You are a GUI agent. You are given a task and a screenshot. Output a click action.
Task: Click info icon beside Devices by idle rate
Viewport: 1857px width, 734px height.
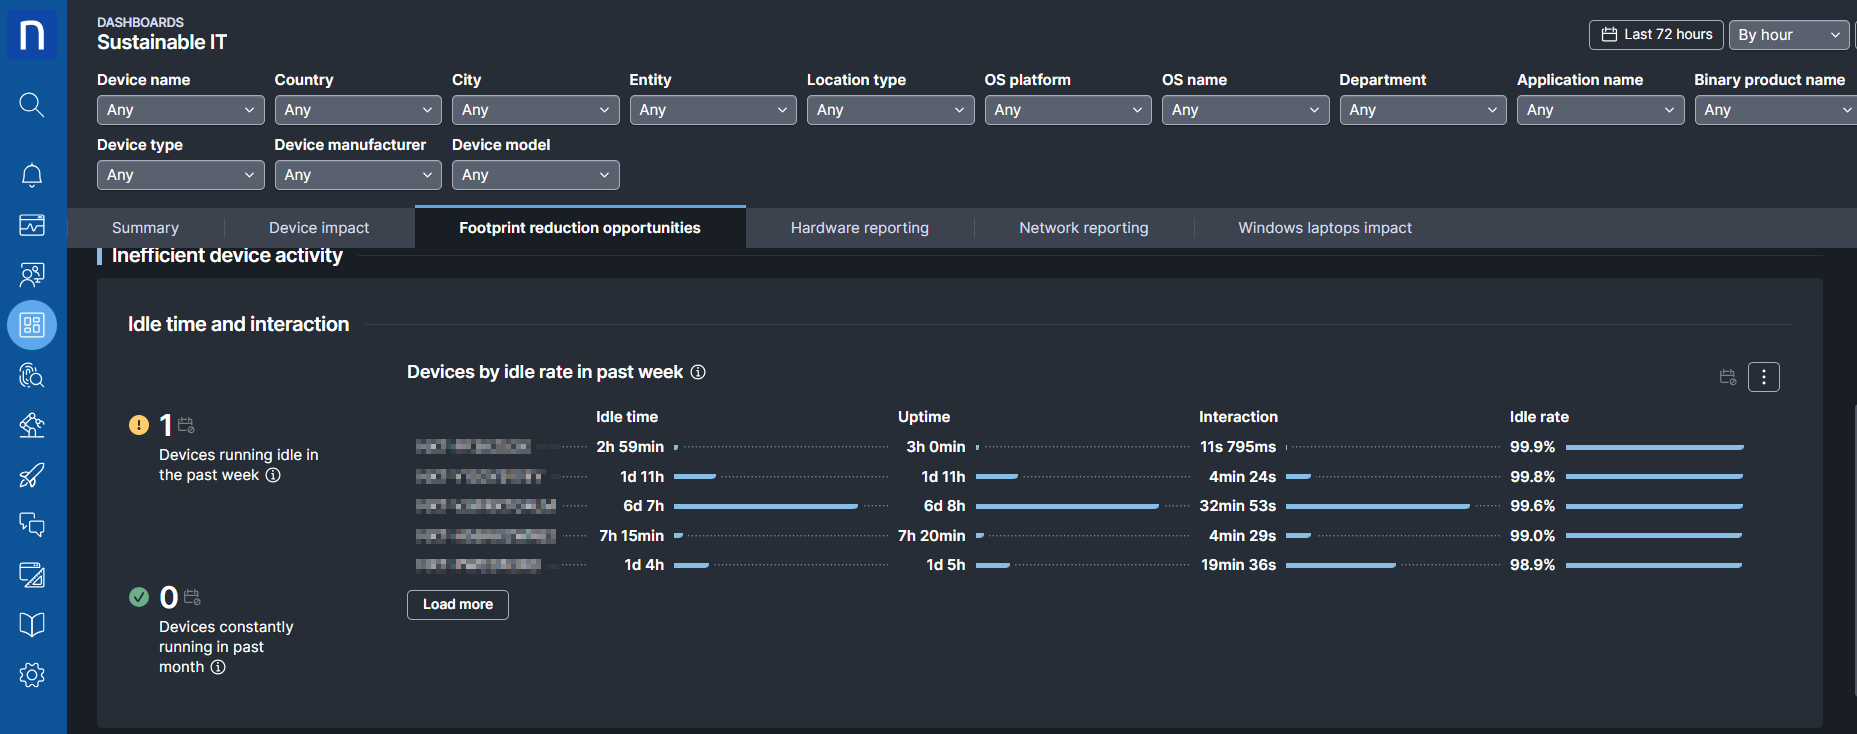(x=698, y=372)
